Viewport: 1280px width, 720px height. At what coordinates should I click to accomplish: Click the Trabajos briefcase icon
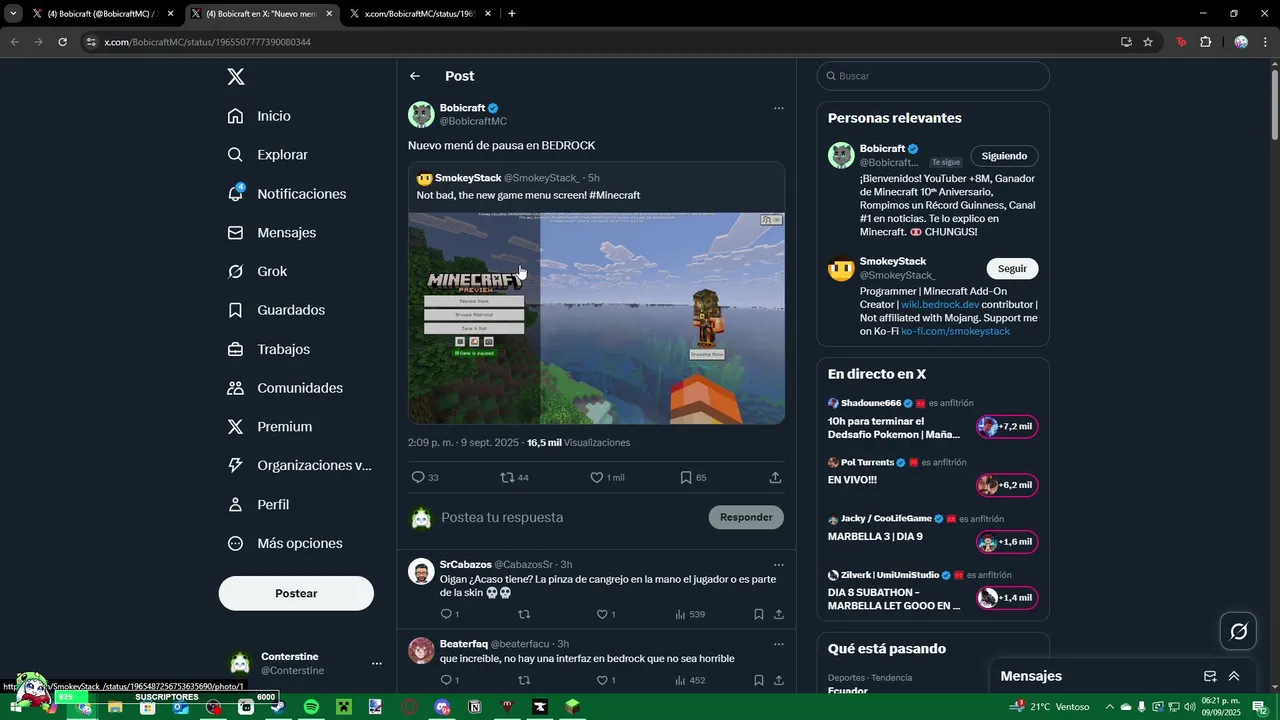point(235,349)
